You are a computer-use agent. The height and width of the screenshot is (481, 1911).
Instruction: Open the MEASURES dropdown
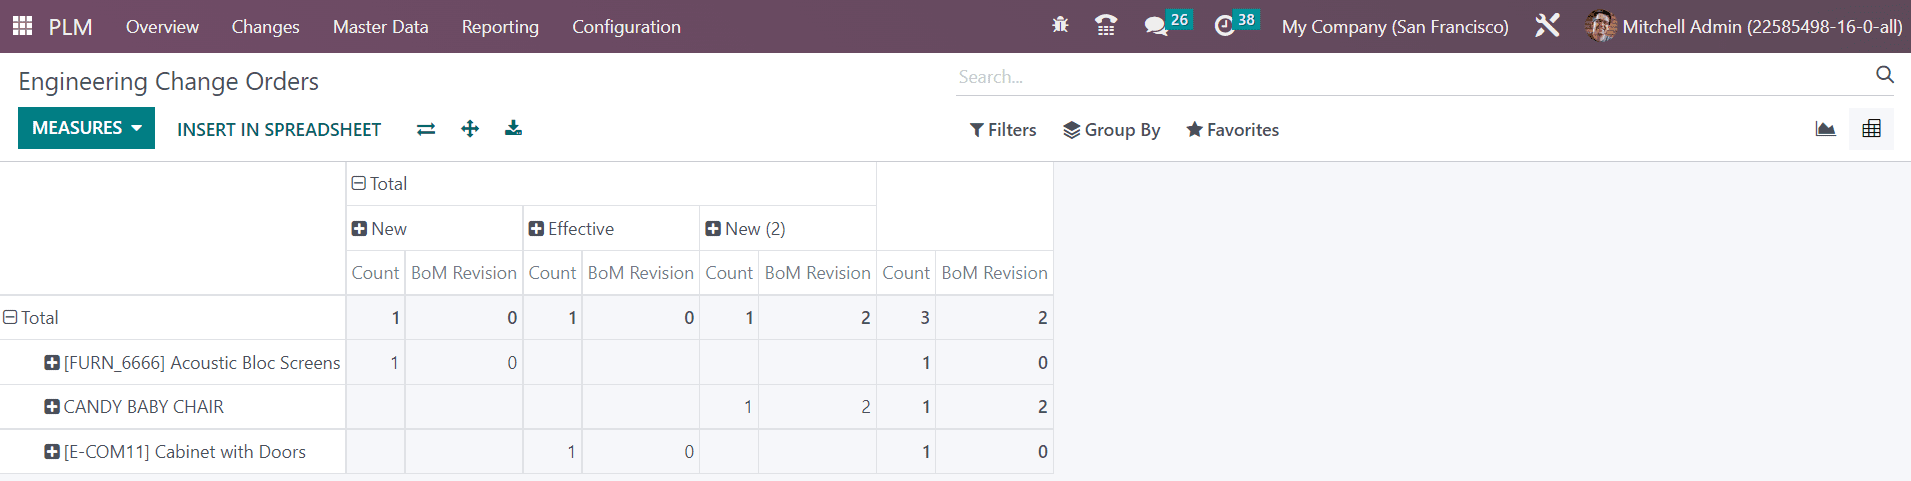point(86,128)
